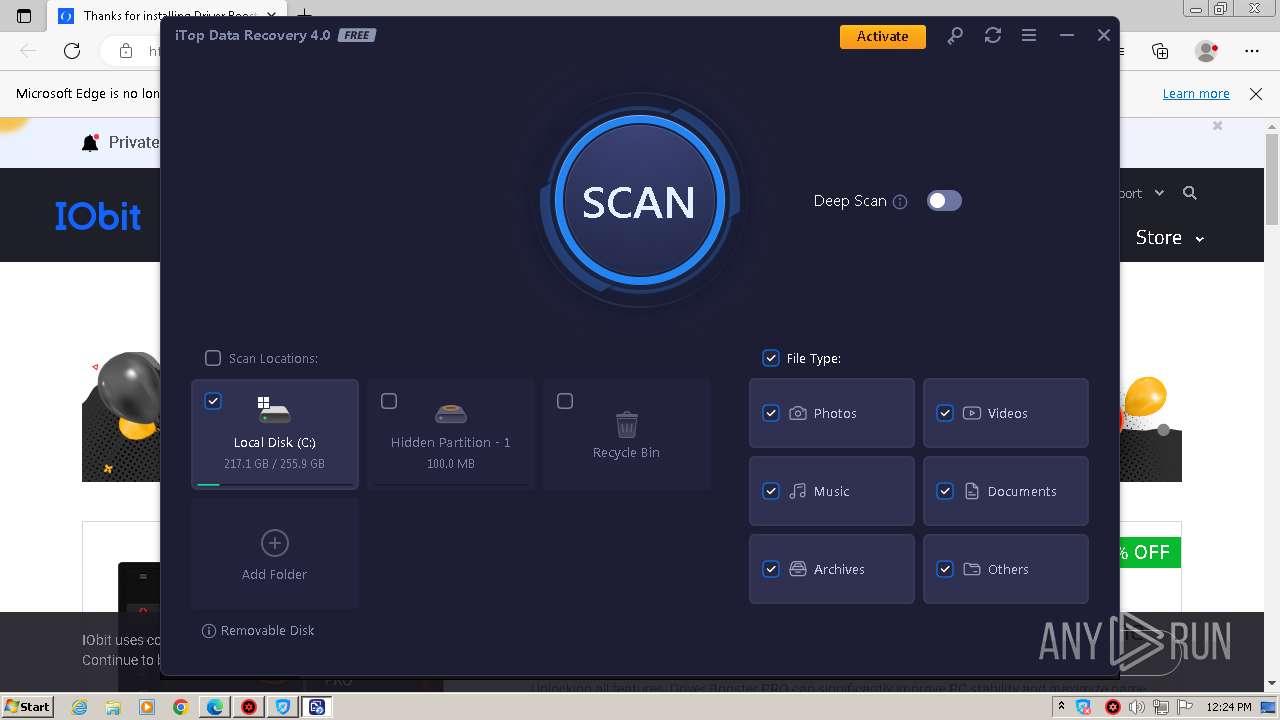Open Edge Collections icon
The width and height of the screenshot is (1280, 720).
(1160, 51)
